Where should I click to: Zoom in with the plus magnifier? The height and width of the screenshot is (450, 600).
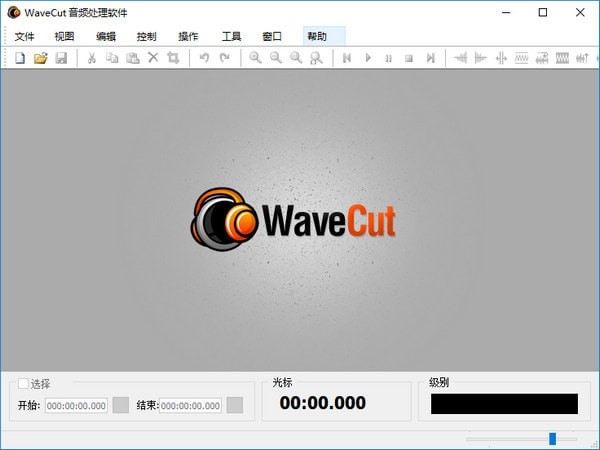[255, 58]
